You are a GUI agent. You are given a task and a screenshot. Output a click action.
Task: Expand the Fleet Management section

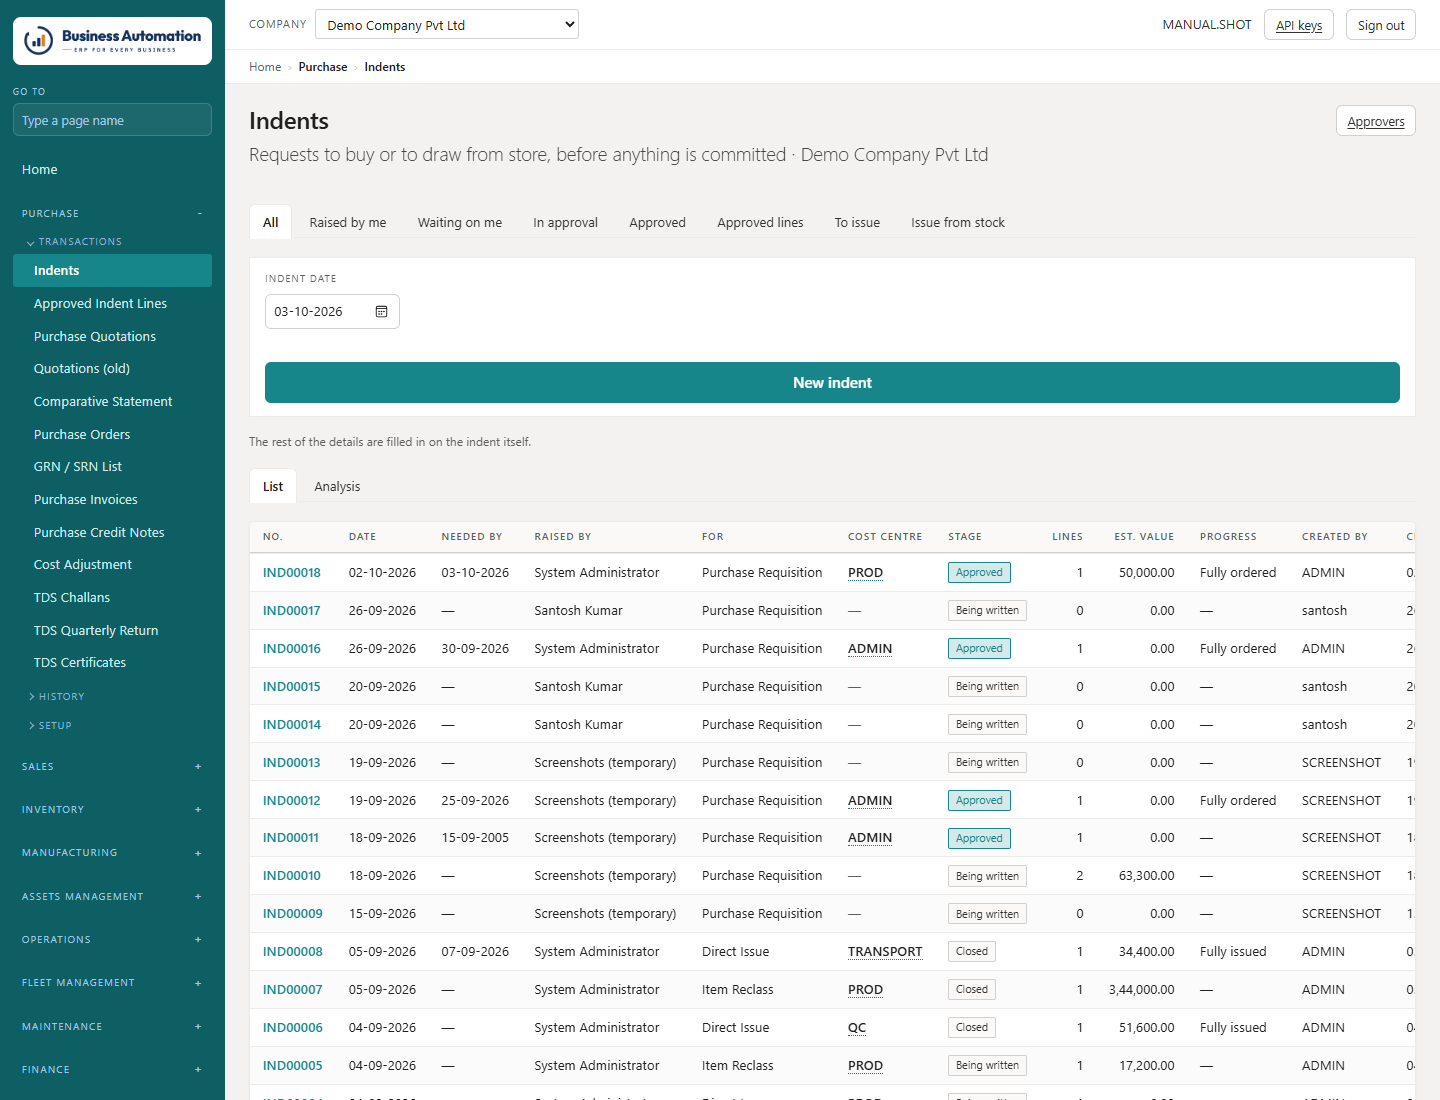pyautogui.click(x=112, y=983)
